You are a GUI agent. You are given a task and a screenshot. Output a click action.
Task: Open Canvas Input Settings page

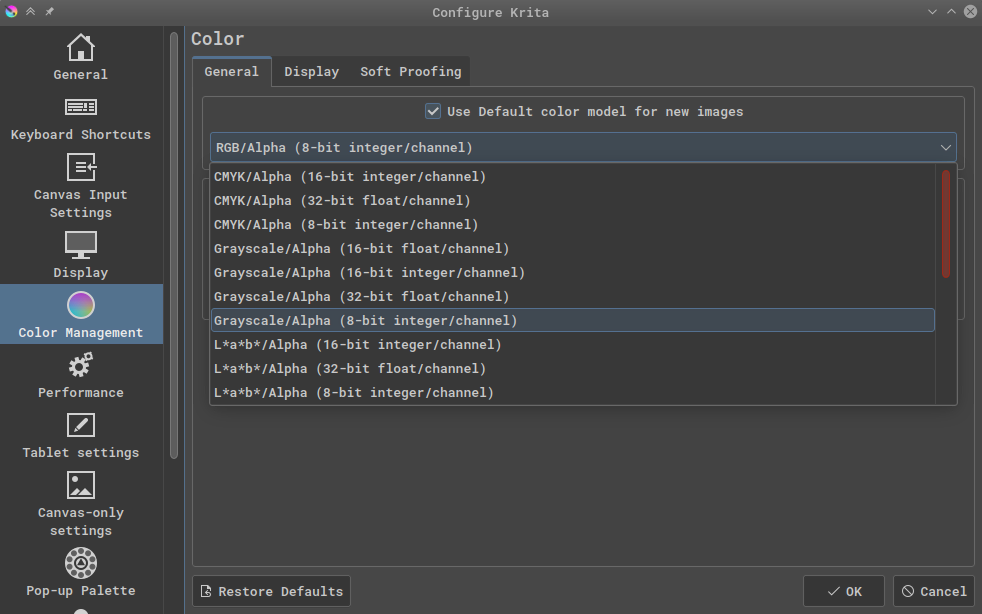point(81,185)
